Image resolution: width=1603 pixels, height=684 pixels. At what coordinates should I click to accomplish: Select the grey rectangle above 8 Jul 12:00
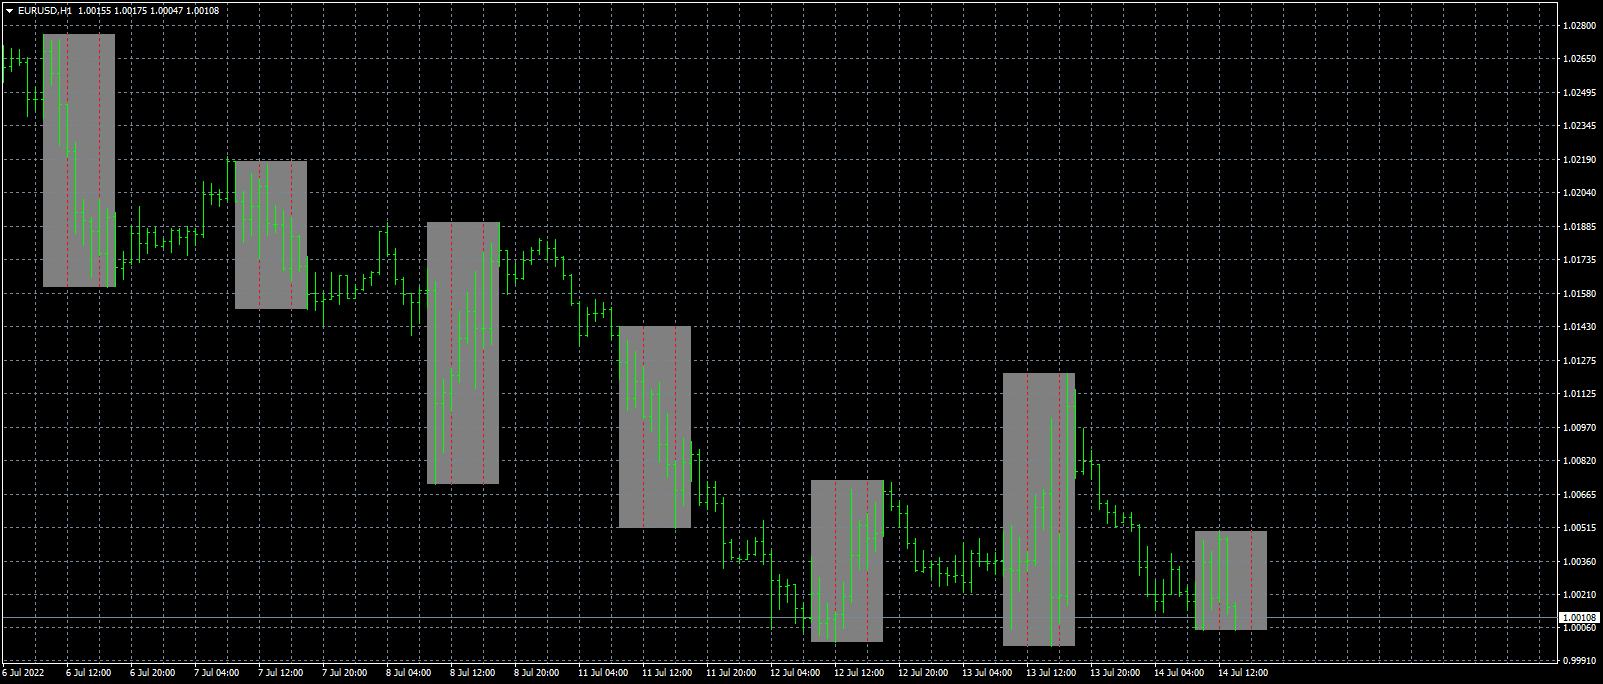(x=463, y=353)
